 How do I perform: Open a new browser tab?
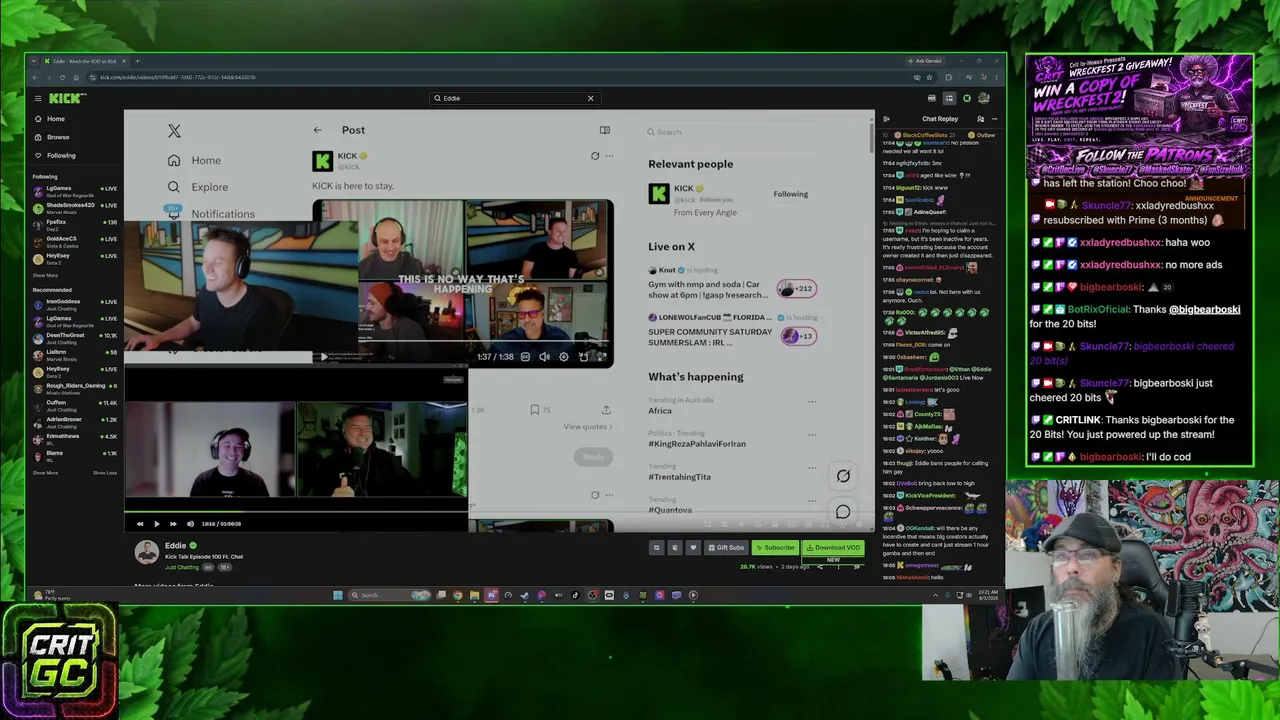click(137, 61)
